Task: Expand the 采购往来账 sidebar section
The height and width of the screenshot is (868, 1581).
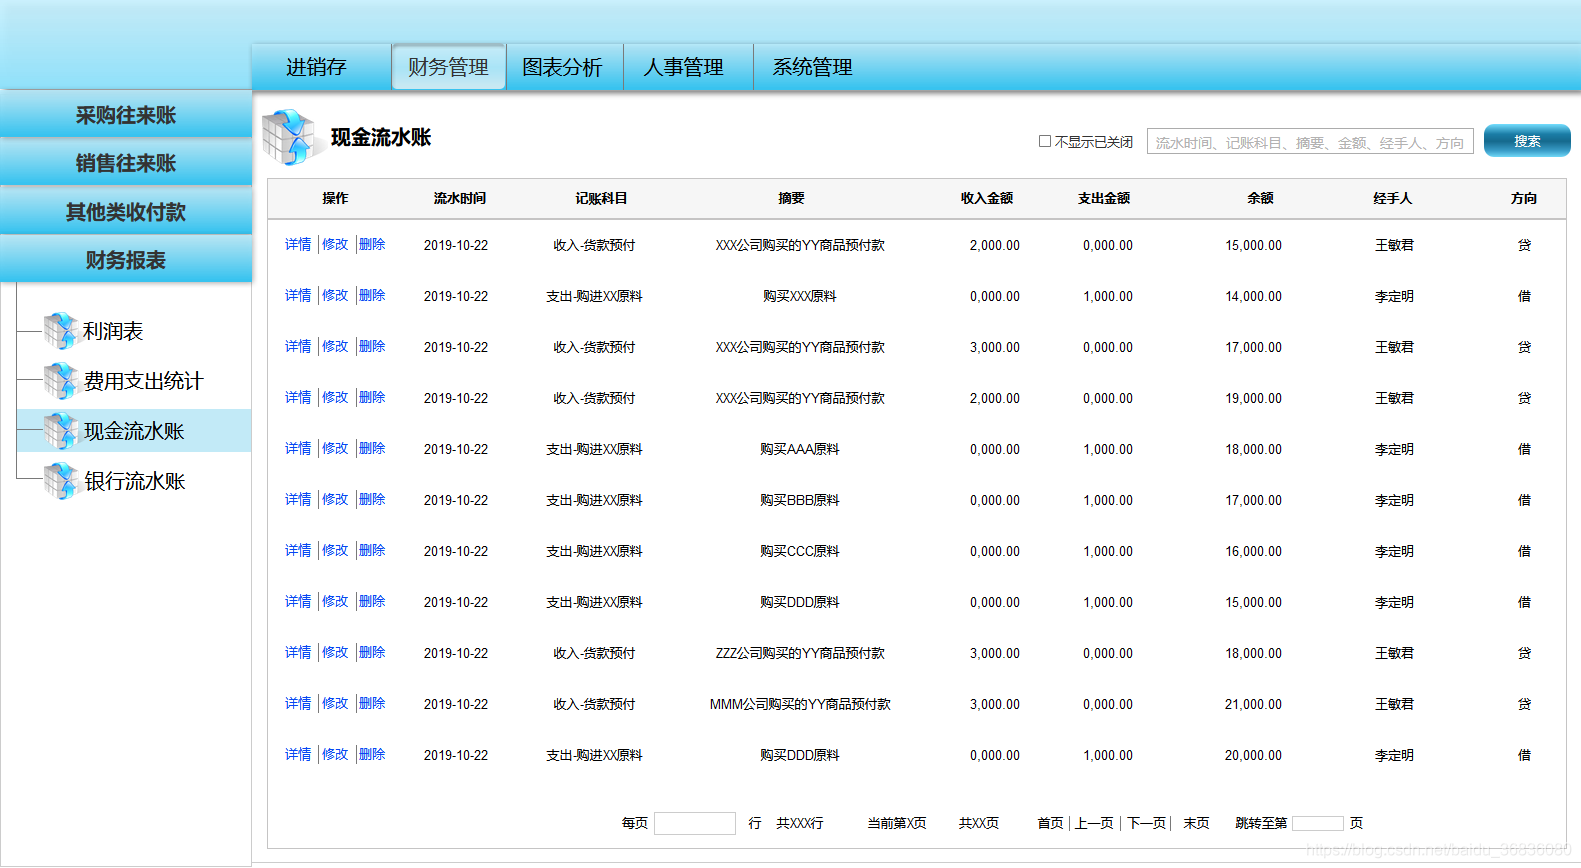Action: coord(126,115)
